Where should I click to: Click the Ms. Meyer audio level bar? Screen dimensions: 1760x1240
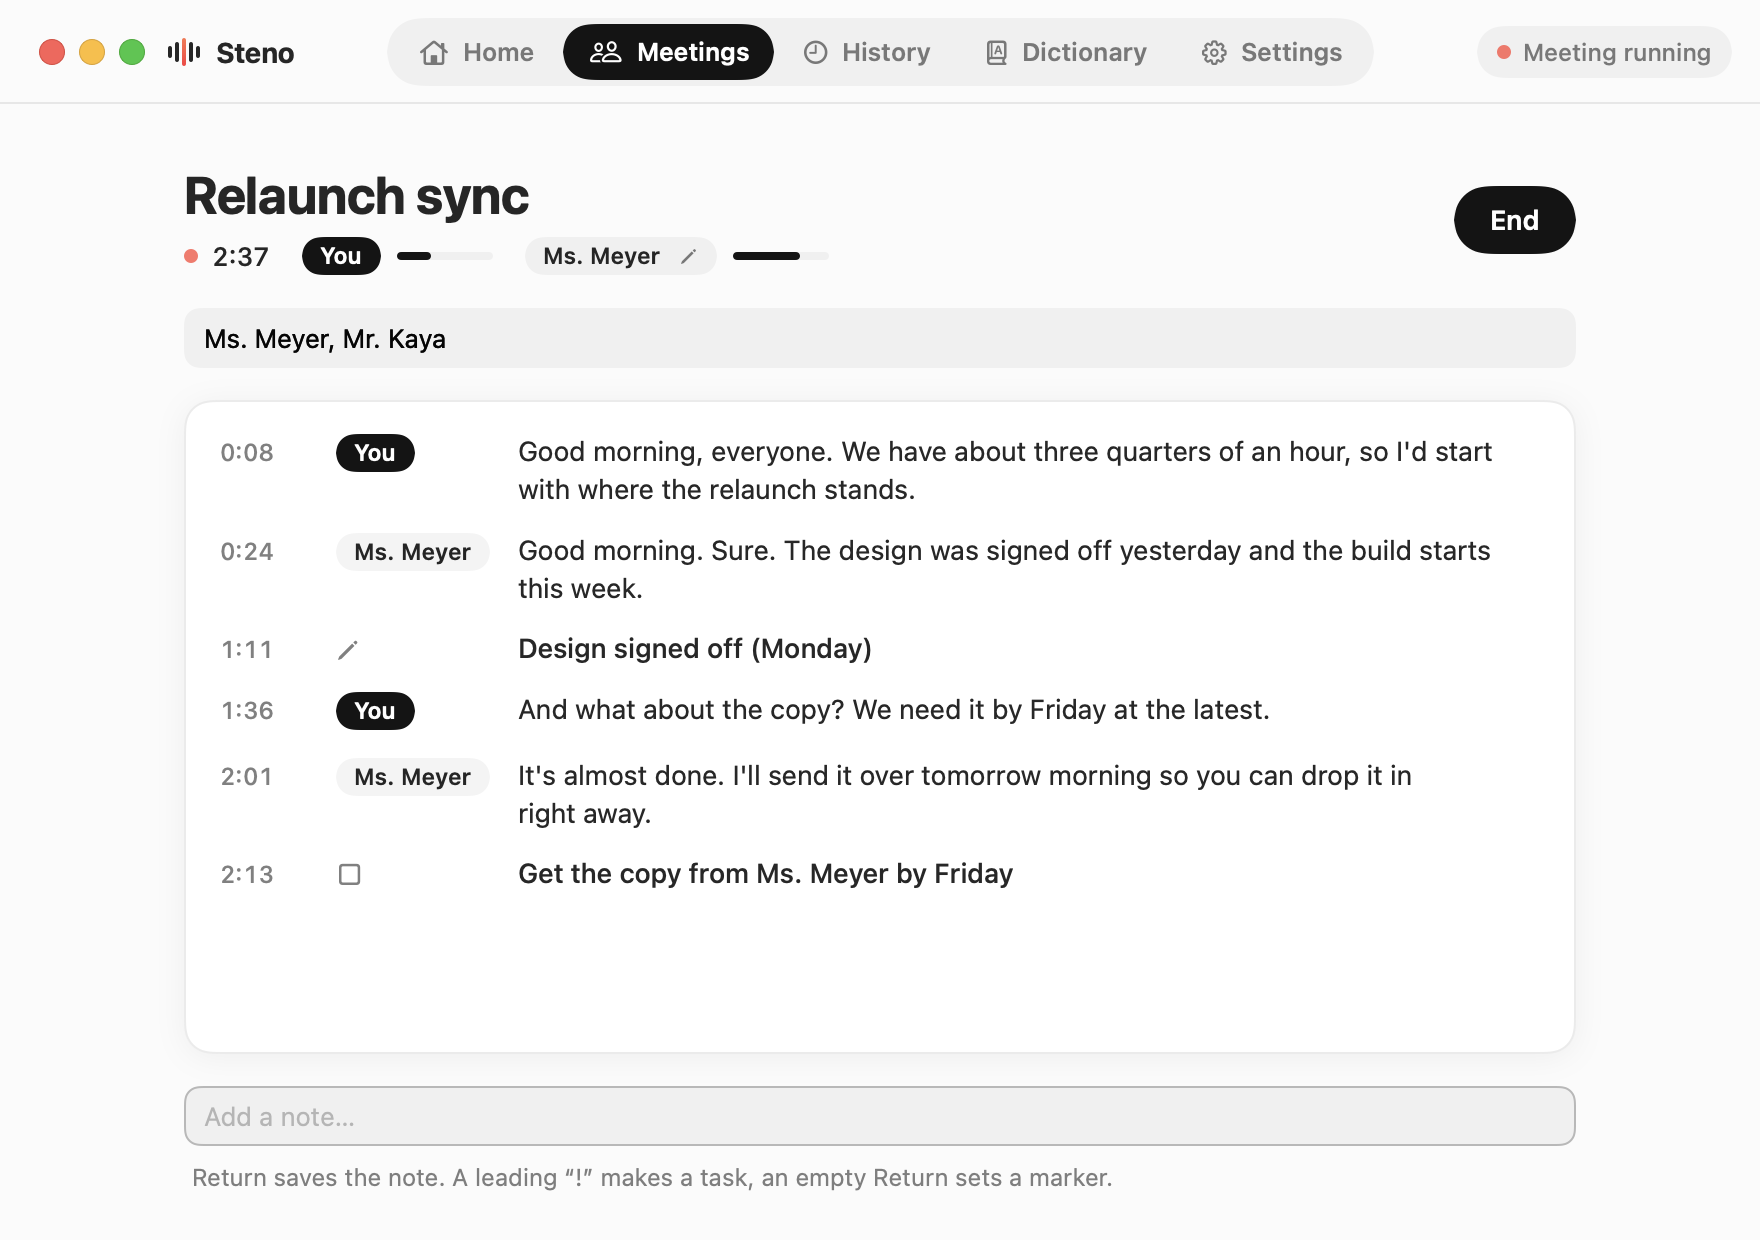[x=781, y=256]
